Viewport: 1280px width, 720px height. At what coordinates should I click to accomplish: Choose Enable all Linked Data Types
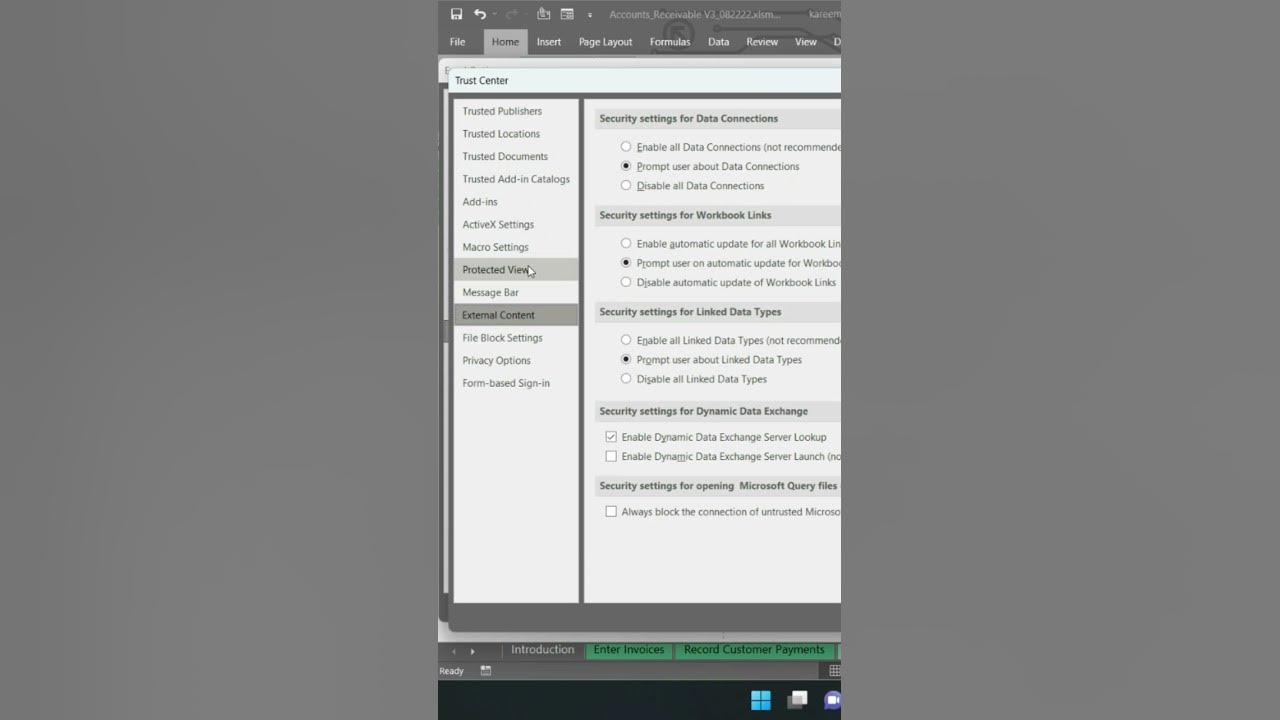click(x=626, y=340)
